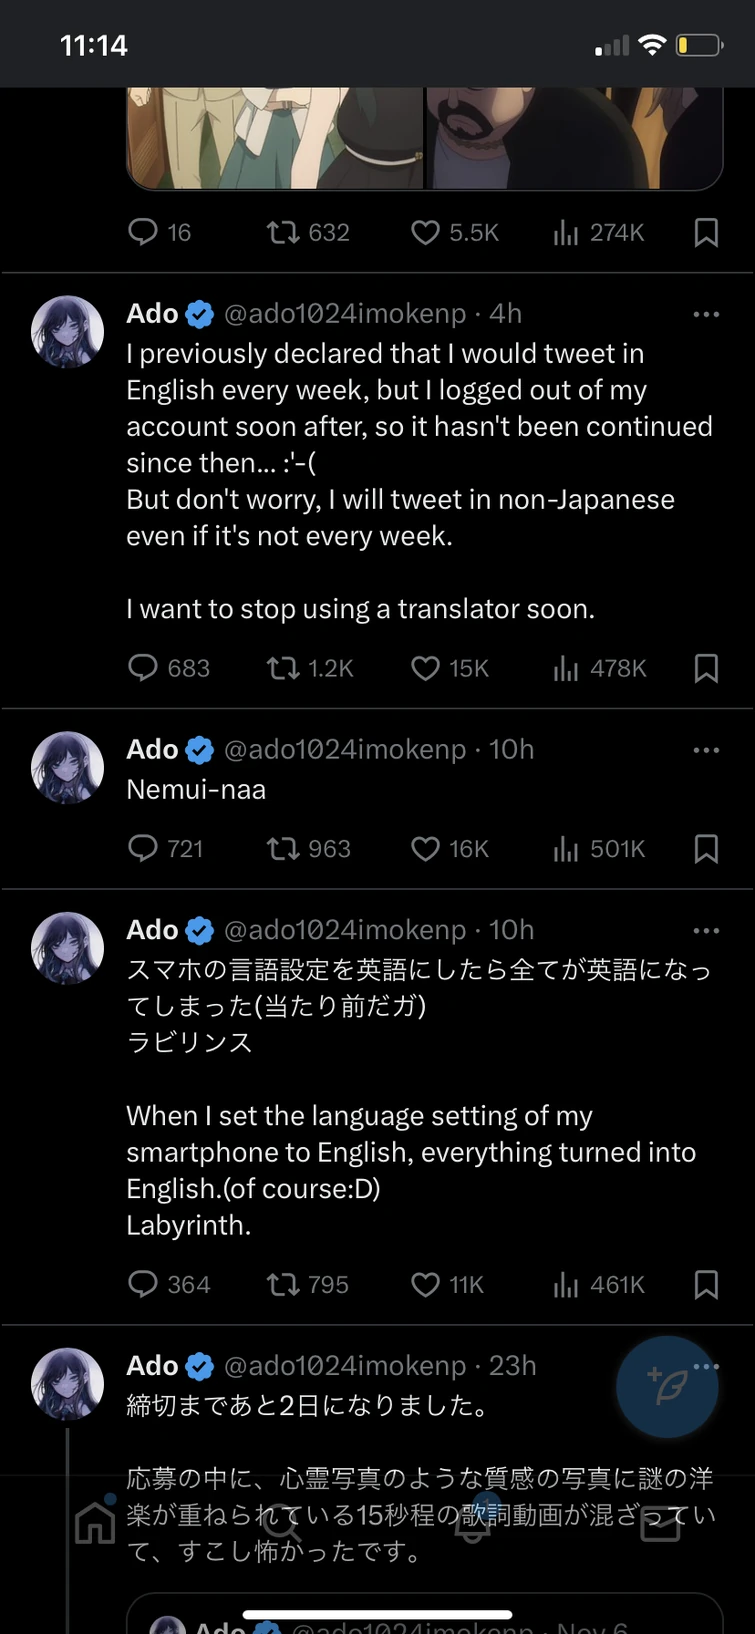The image size is (755, 1634).
Task: Like the Labyrinth tweet
Action: 425,1284
